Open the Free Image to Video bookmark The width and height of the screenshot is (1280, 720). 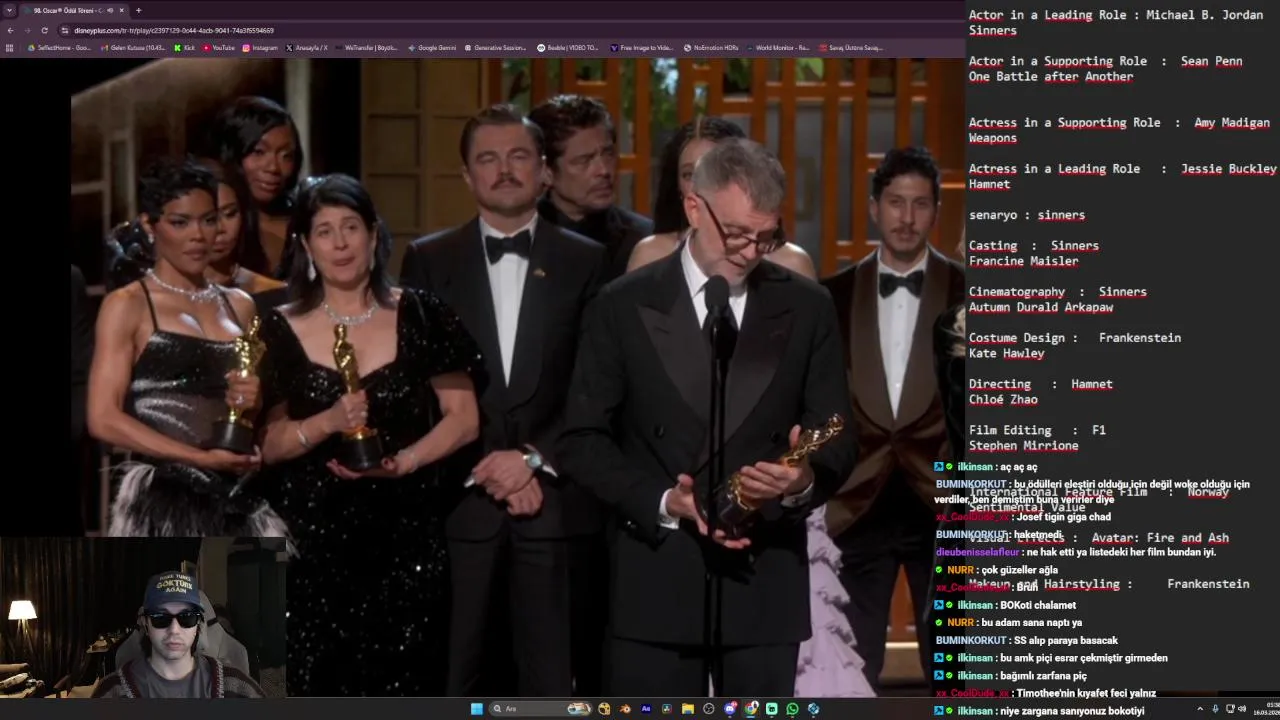641,47
